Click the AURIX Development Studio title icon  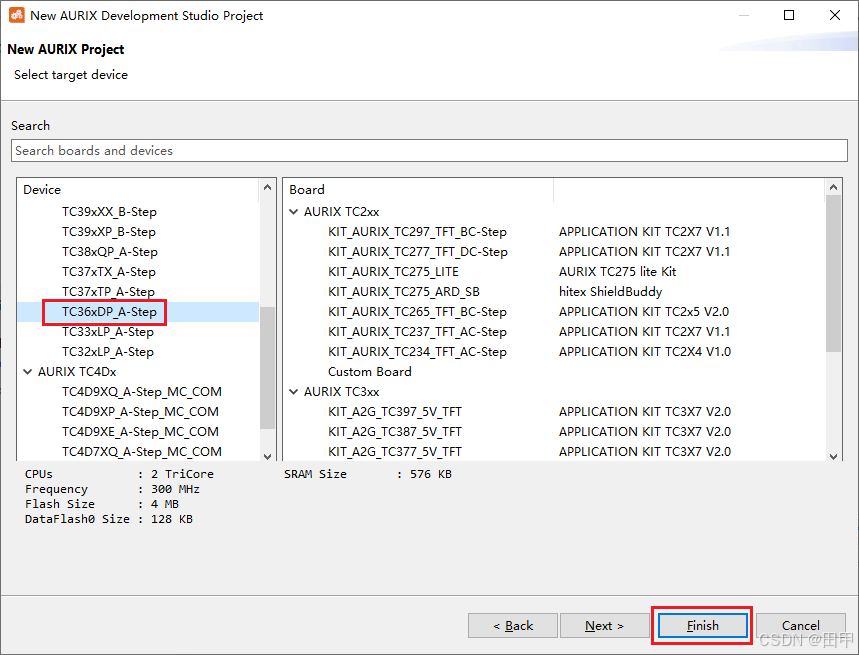coord(16,15)
